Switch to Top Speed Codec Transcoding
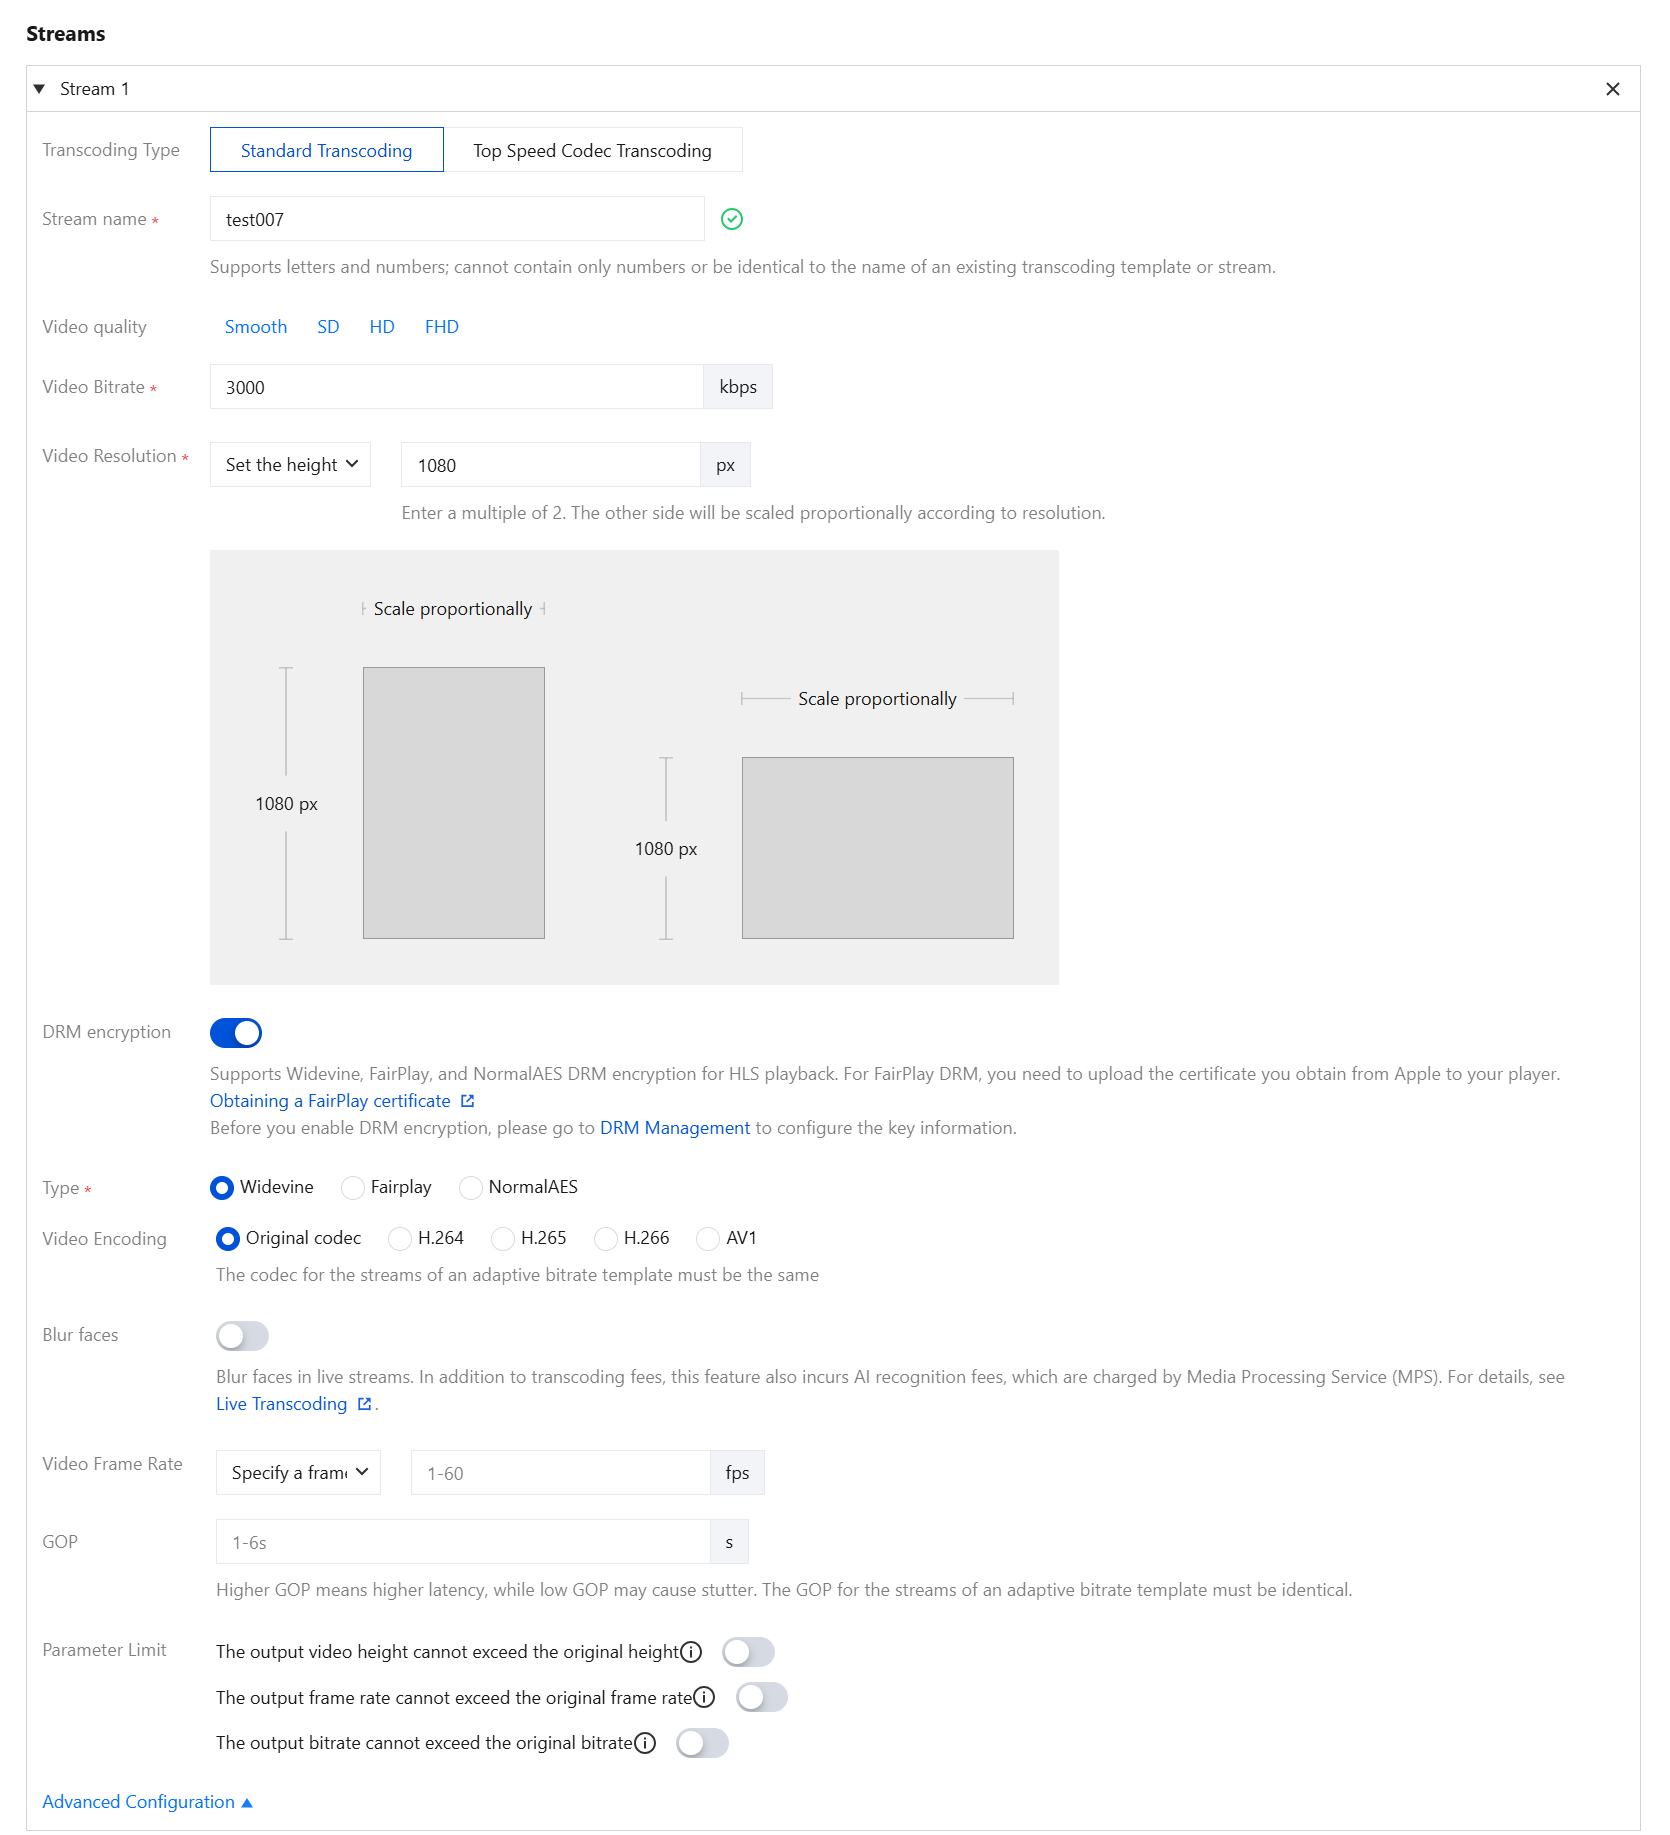 pyautogui.click(x=592, y=150)
